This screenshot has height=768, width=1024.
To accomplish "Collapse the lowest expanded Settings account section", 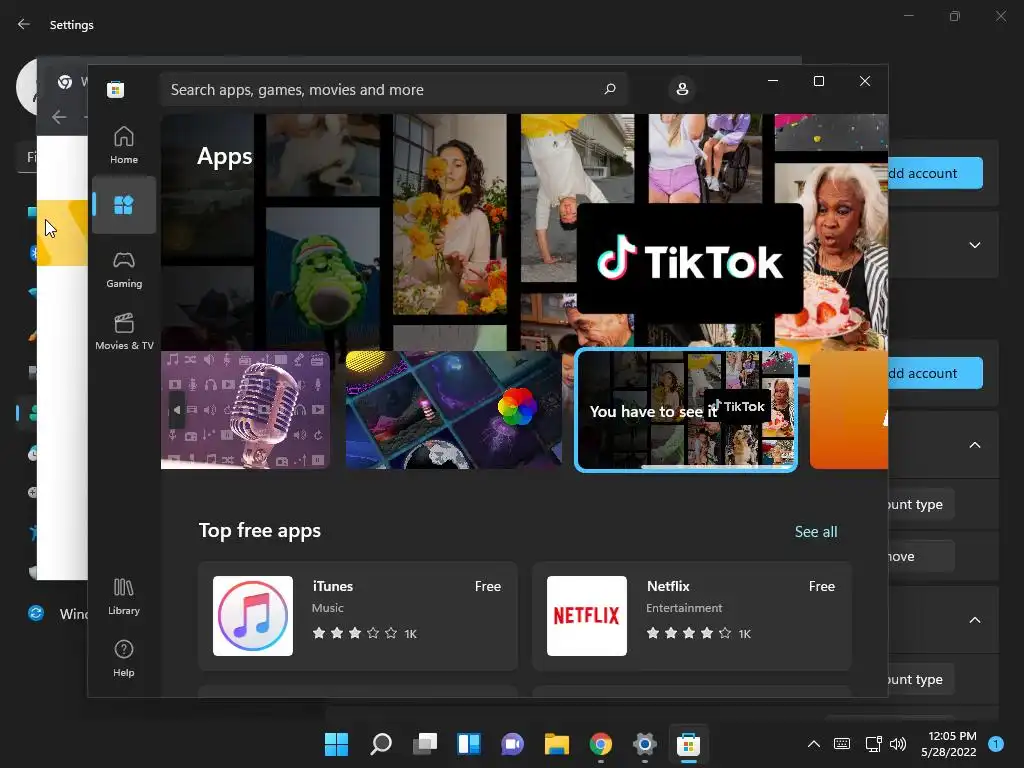I will tap(974, 620).
